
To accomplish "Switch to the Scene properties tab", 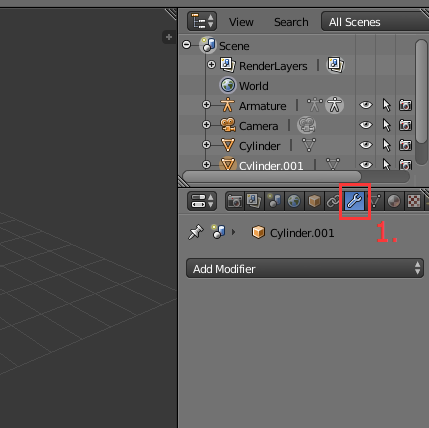I will [x=274, y=201].
